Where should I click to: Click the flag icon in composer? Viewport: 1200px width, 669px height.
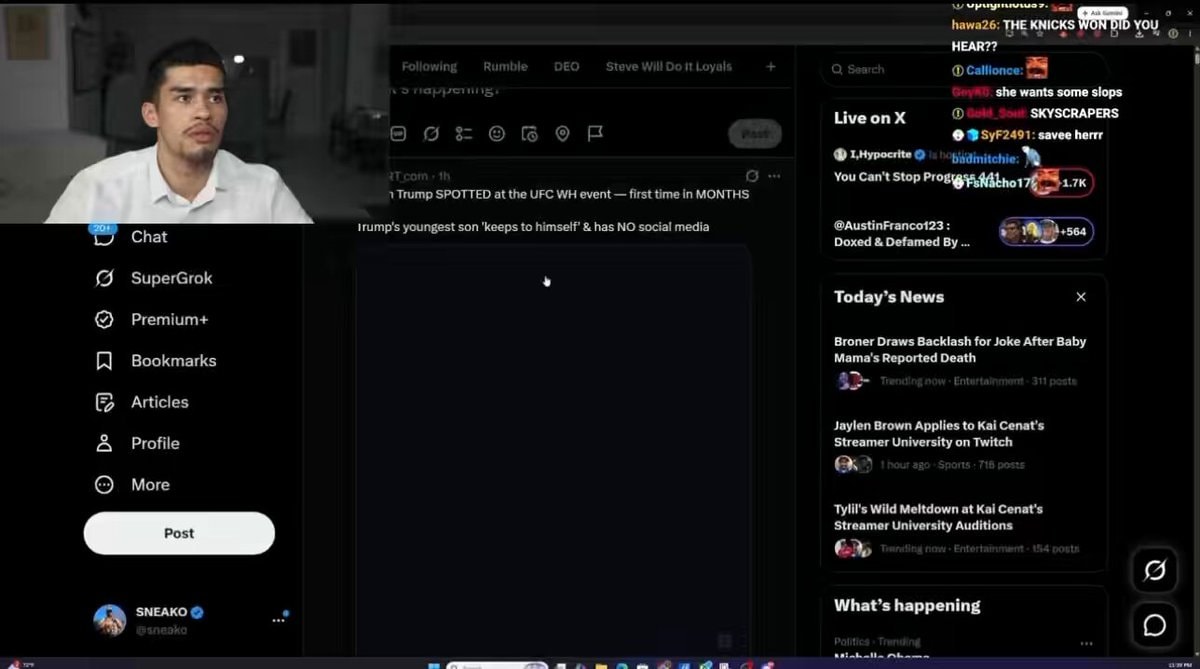(595, 133)
